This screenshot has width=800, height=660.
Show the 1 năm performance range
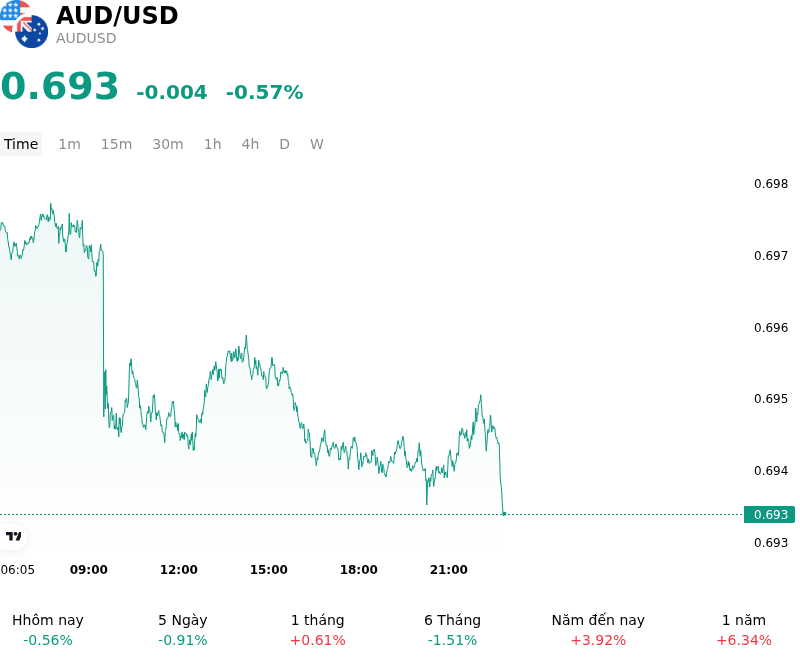click(x=744, y=630)
